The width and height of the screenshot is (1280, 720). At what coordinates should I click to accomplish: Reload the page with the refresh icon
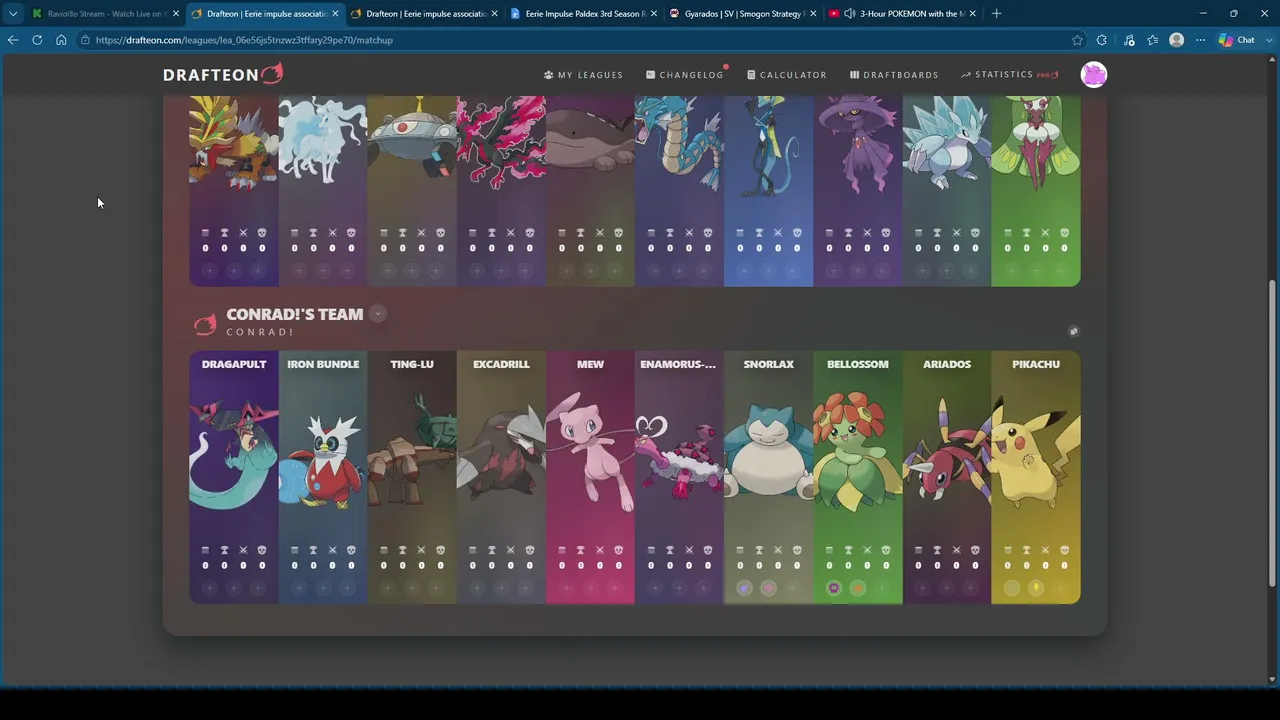(37, 40)
